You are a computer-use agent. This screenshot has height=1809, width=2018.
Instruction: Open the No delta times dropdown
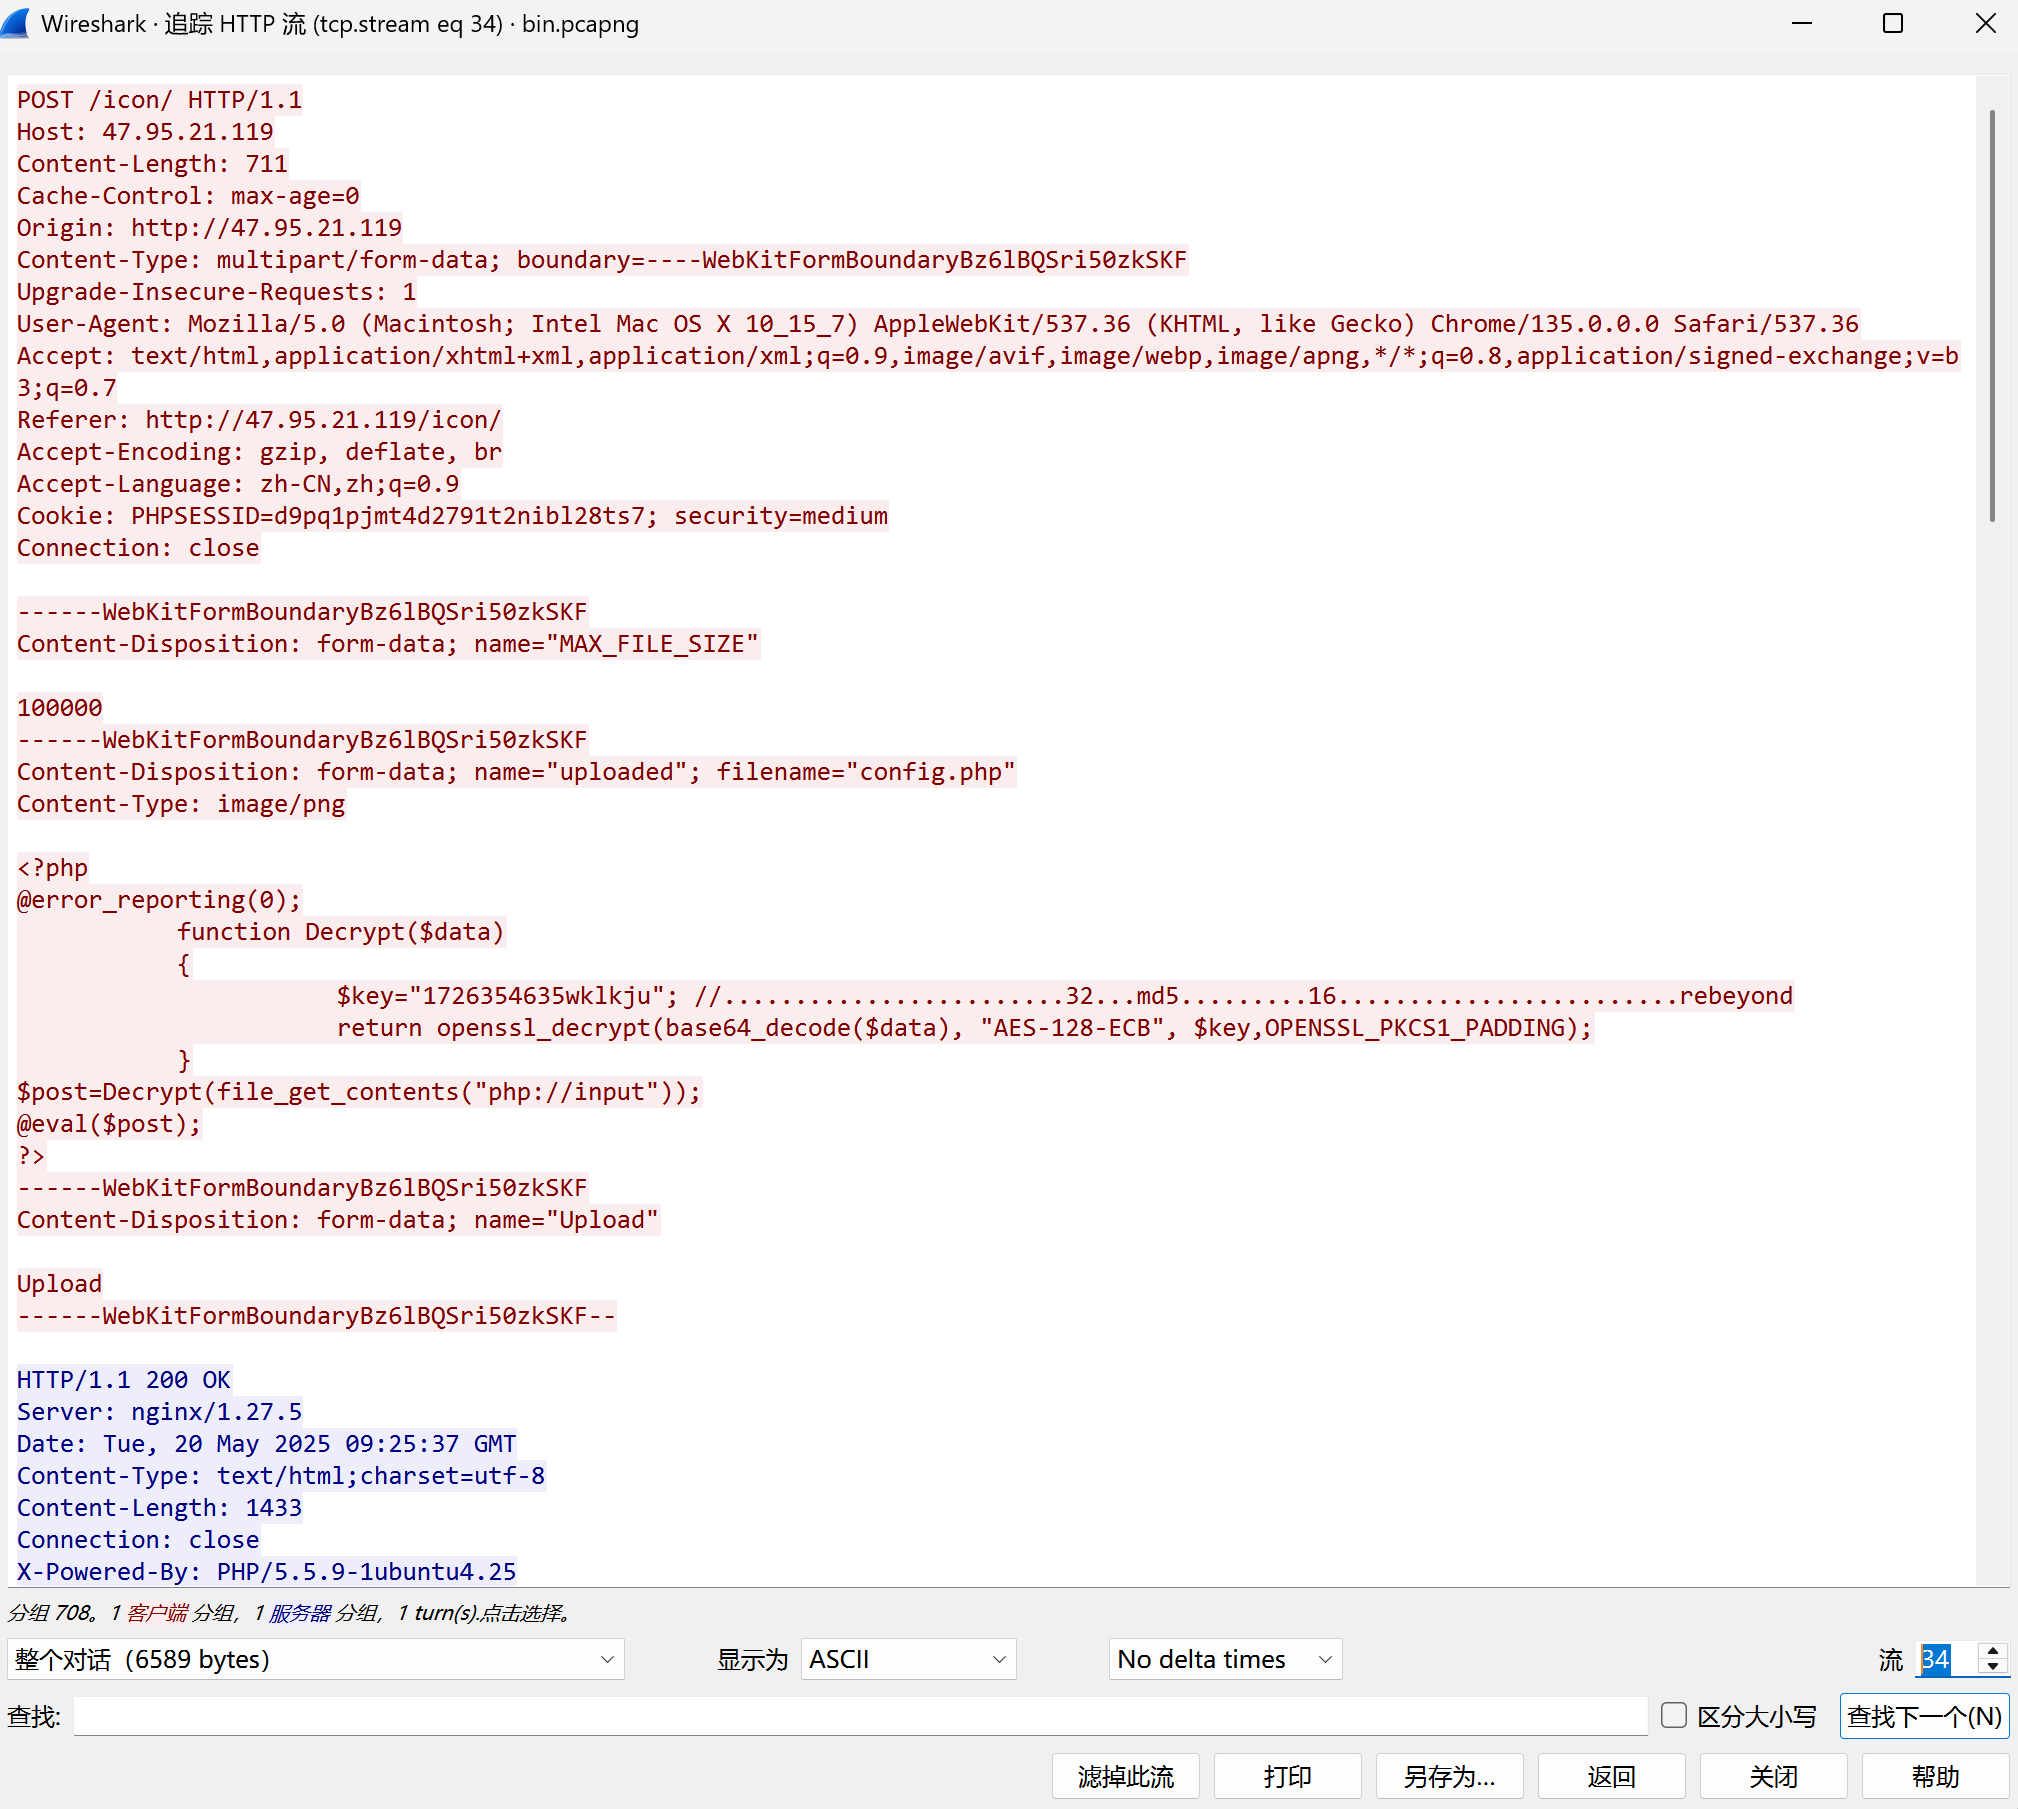point(1225,1659)
